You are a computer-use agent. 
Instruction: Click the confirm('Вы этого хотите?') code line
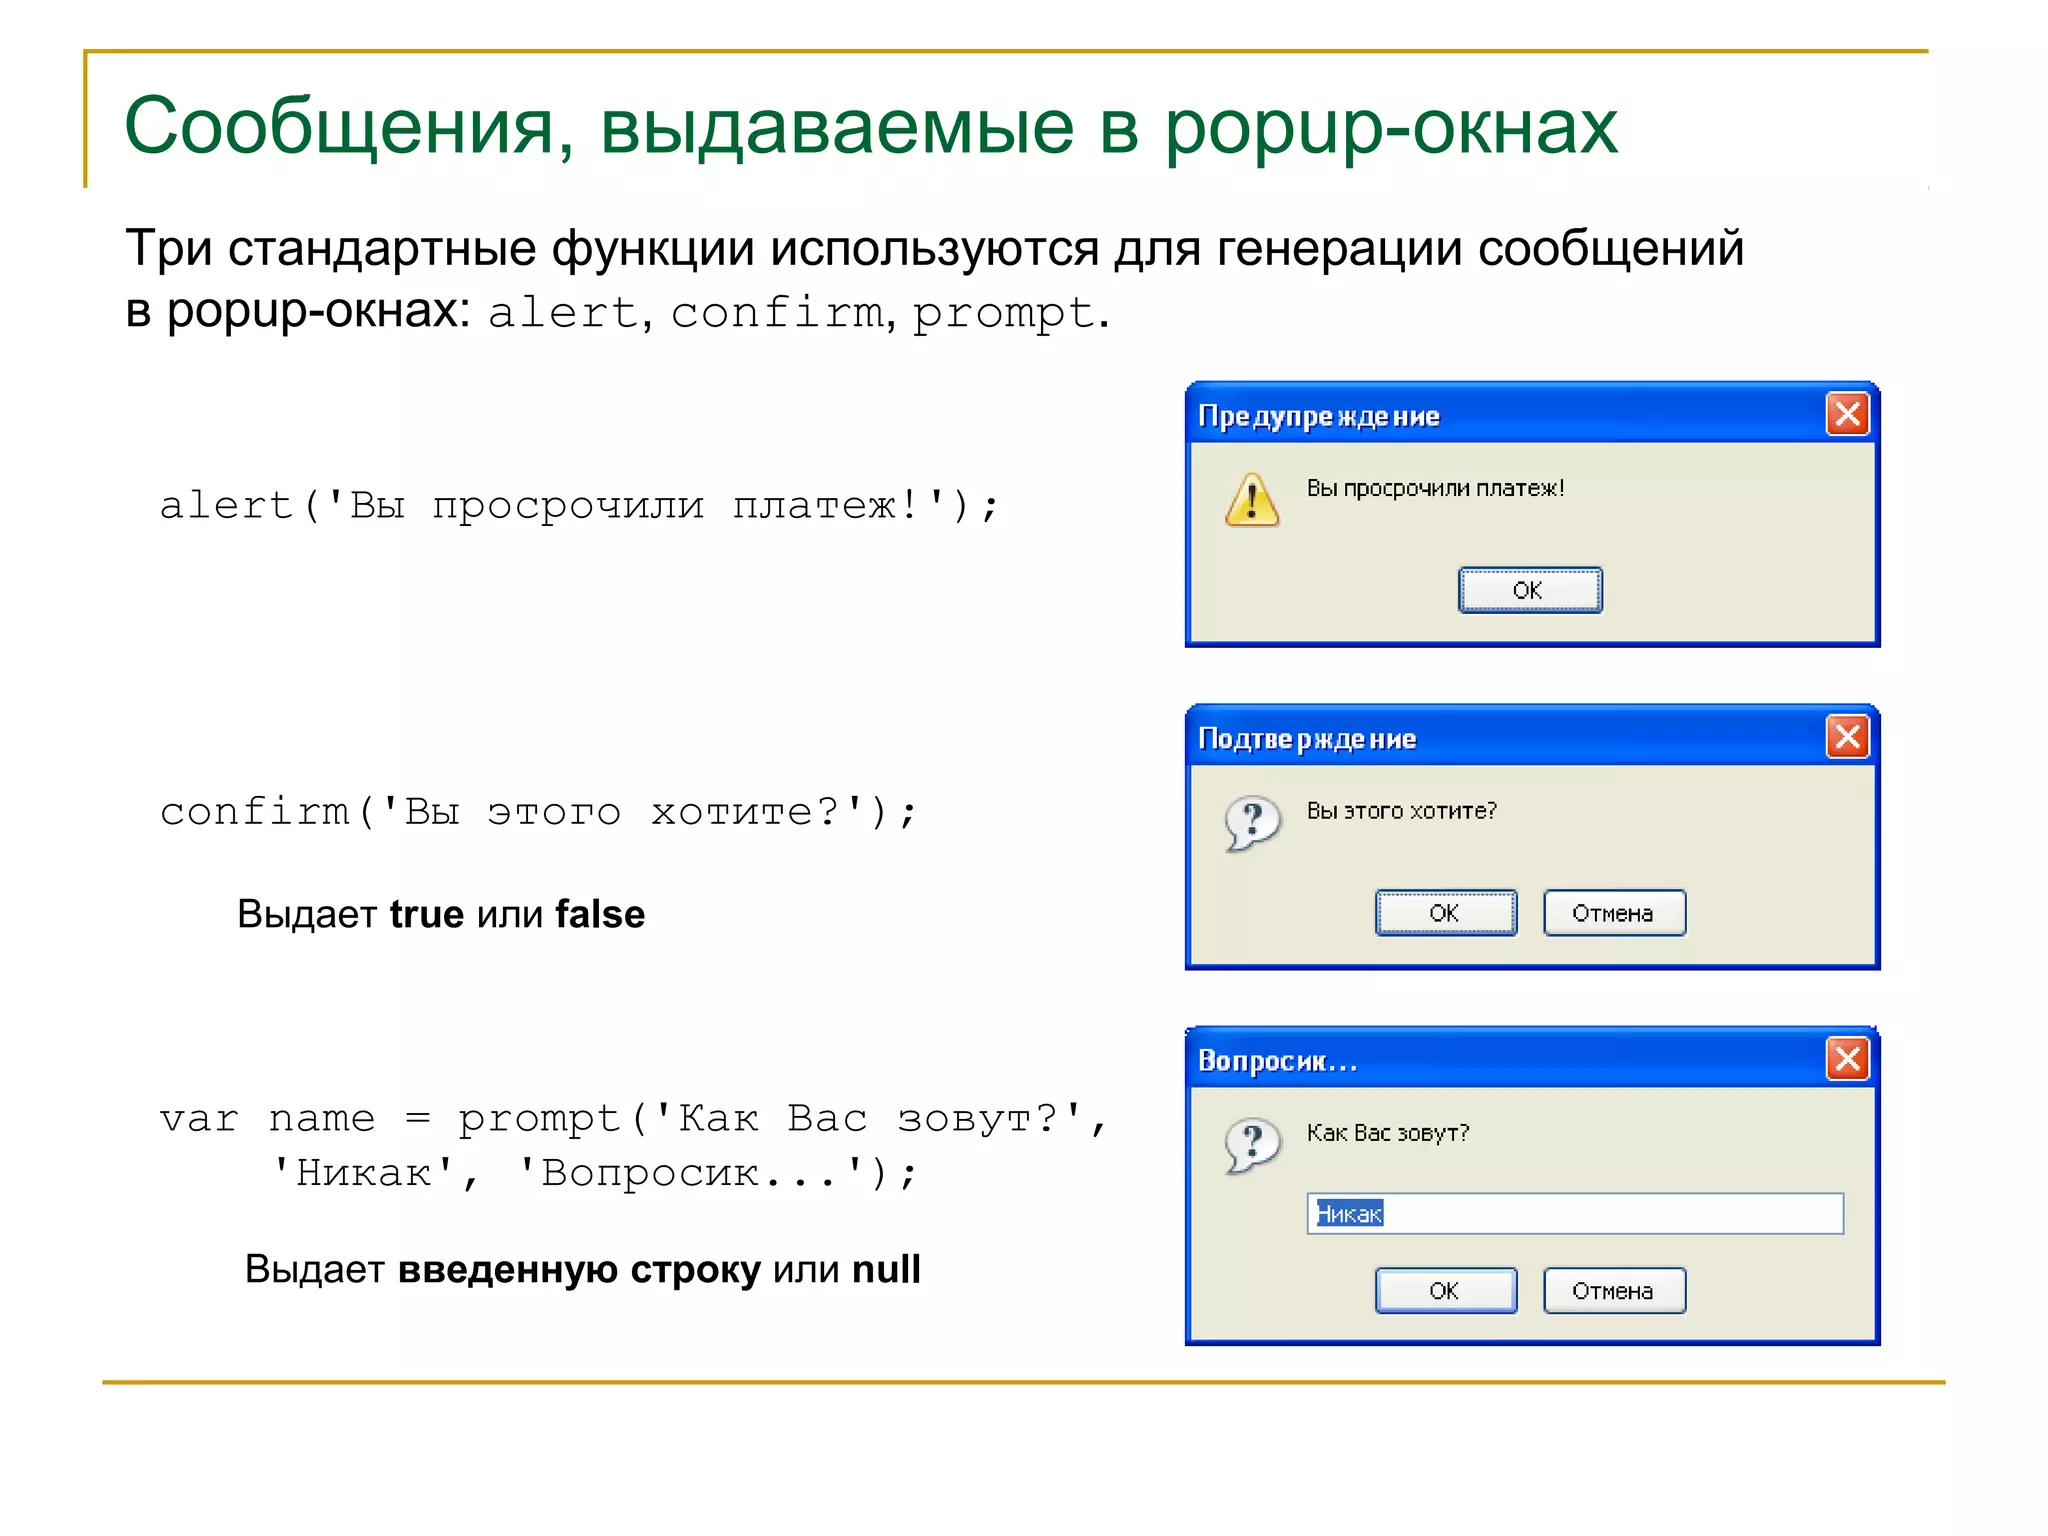click(x=538, y=811)
